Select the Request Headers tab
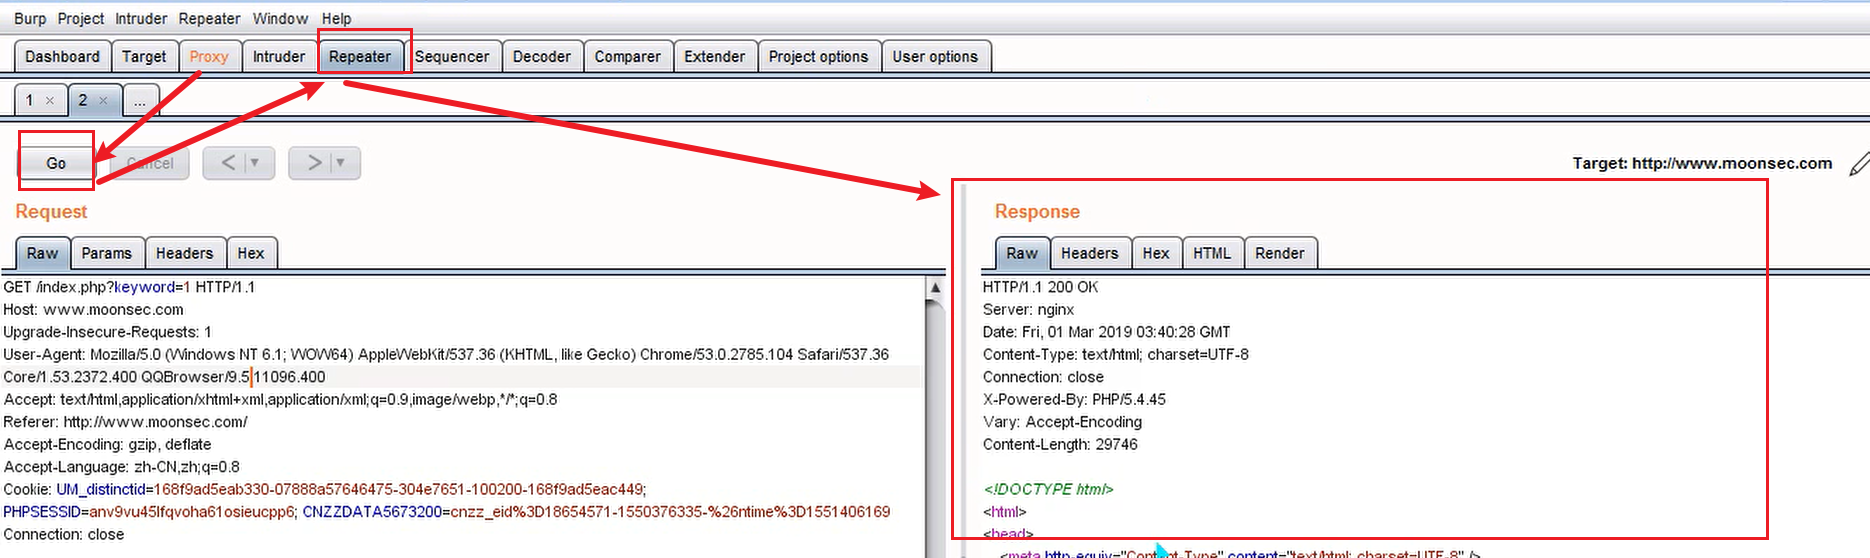Image resolution: width=1870 pixels, height=558 pixels. [185, 253]
